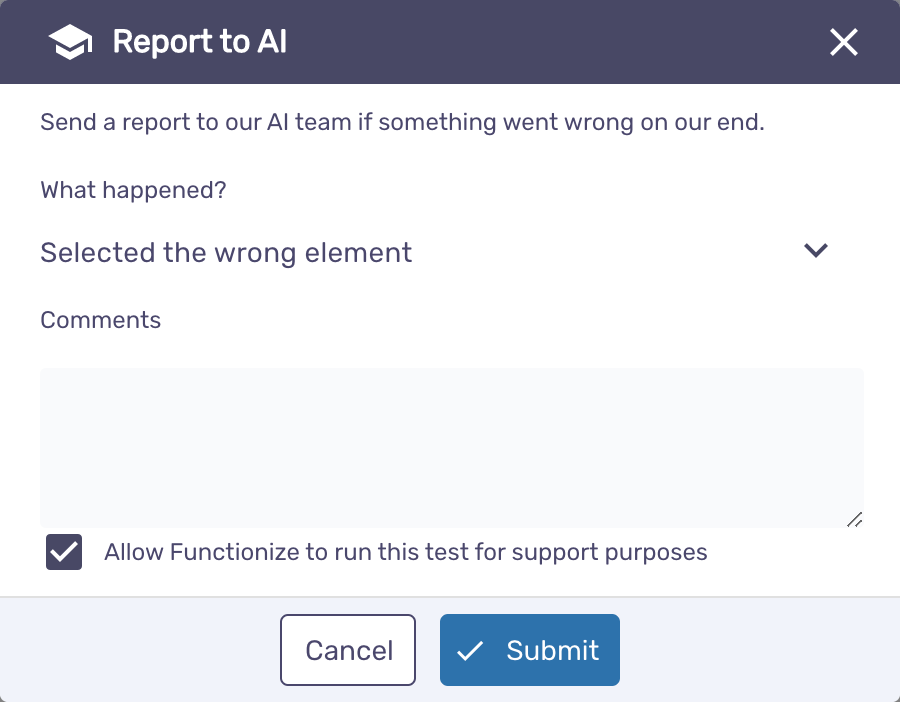900x702 pixels.
Task: Expand the What happened options list
Action: (435, 252)
